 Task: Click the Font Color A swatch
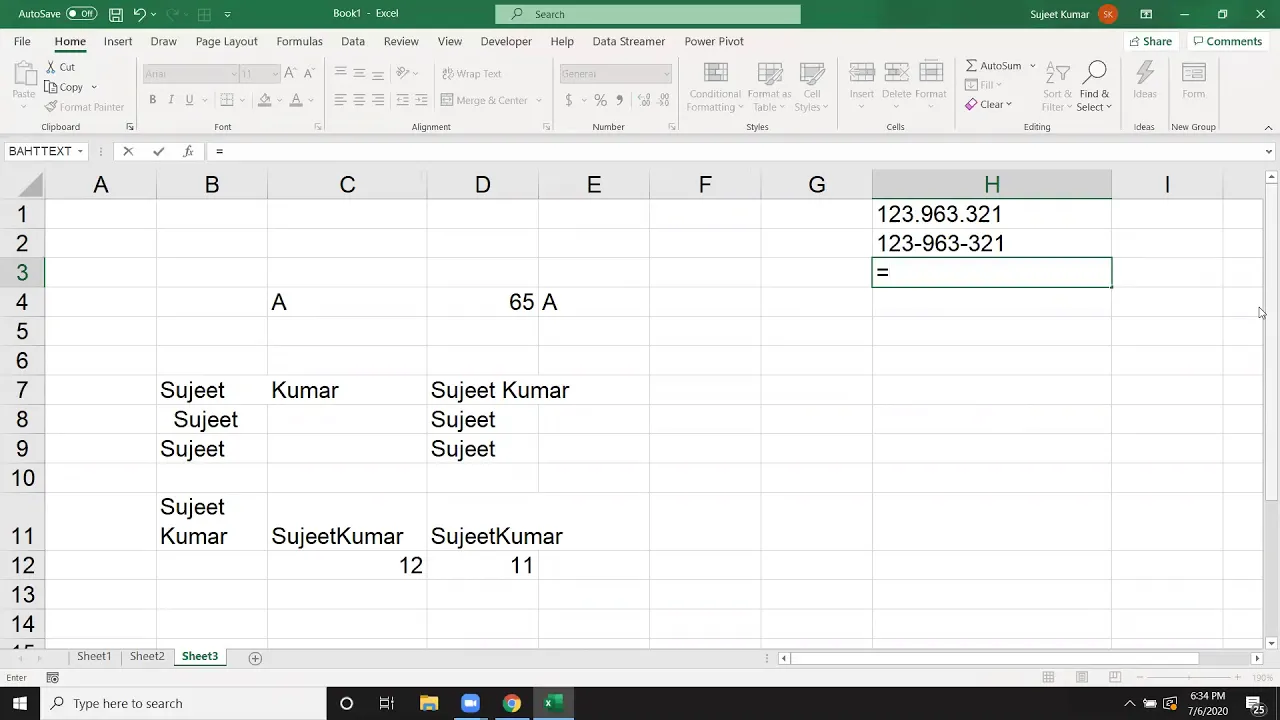(295, 100)
